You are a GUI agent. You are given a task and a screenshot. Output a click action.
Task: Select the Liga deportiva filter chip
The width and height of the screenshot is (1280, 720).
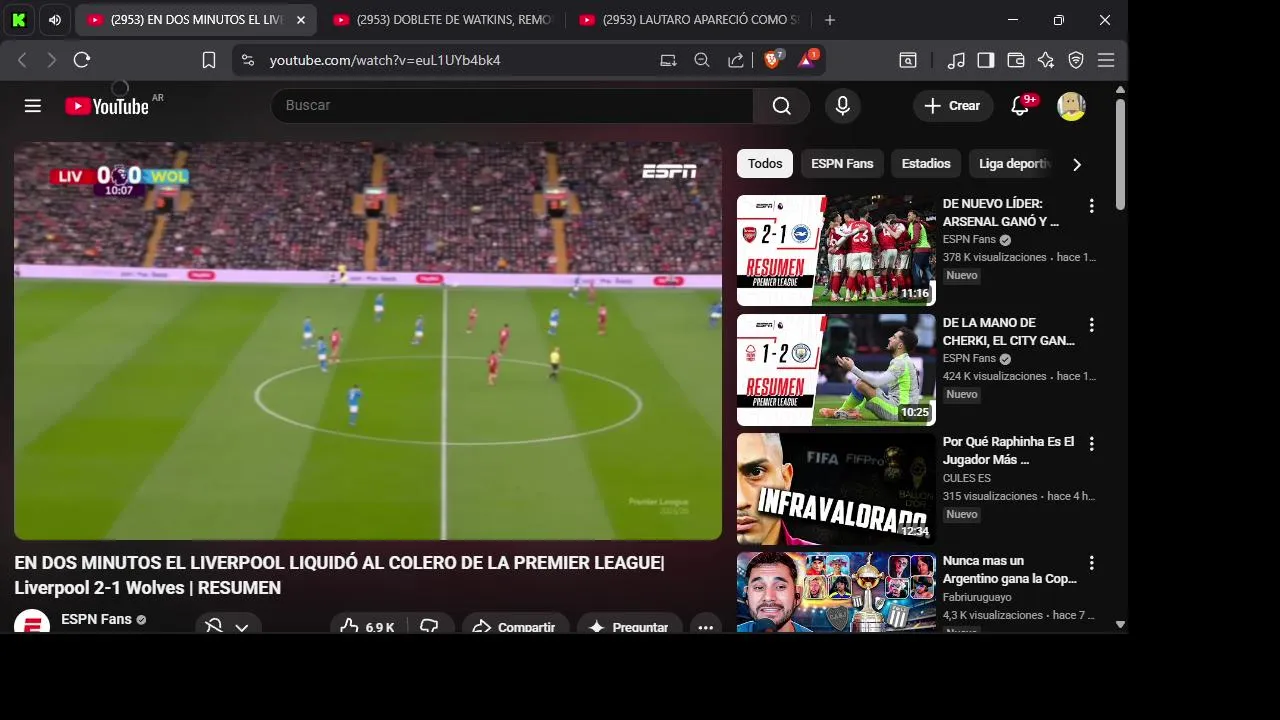[x=1014, y=164]
